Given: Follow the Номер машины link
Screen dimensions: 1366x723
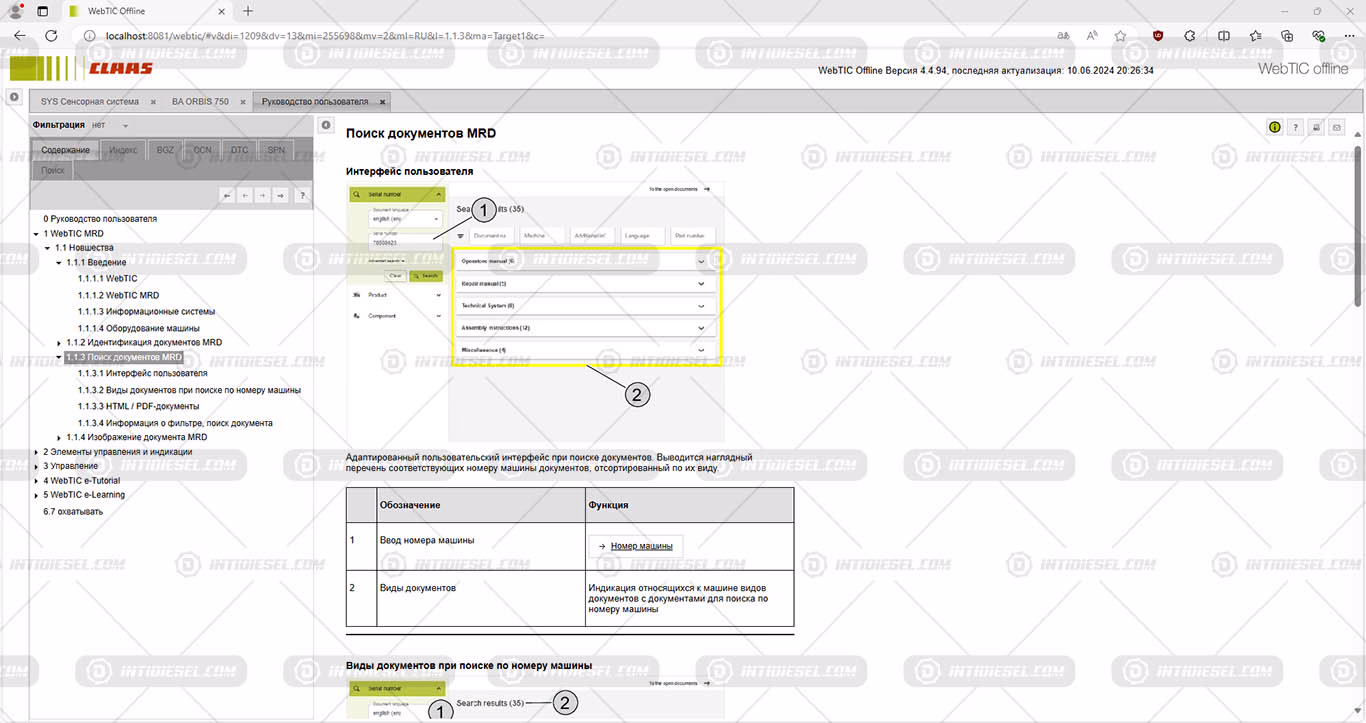Looking at the screenshot, I should 641,546.
